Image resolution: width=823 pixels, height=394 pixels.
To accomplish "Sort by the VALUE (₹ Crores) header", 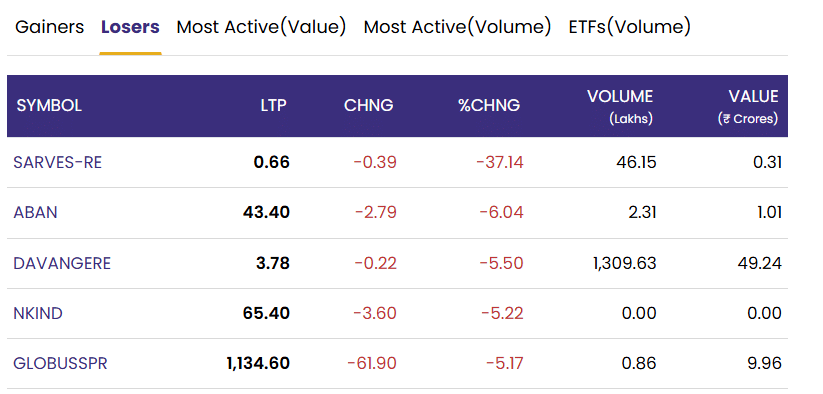I will pyautogui.click(x=748, y=107).
